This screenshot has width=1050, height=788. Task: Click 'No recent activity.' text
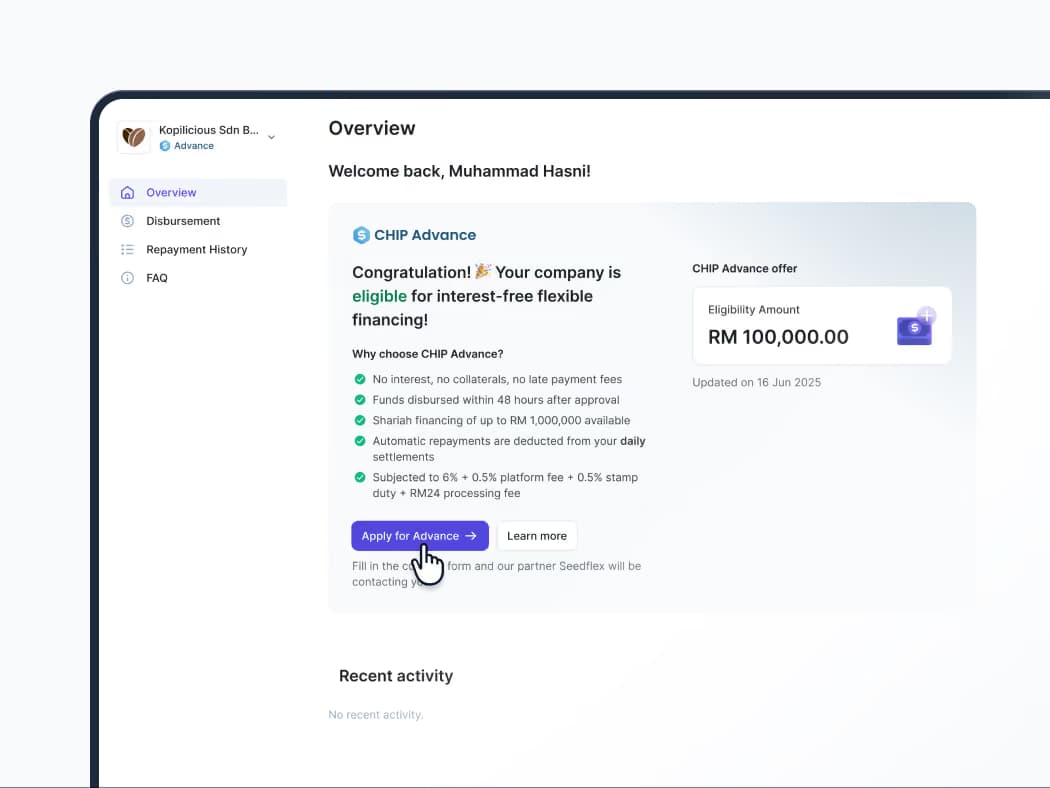click(376, 715)
